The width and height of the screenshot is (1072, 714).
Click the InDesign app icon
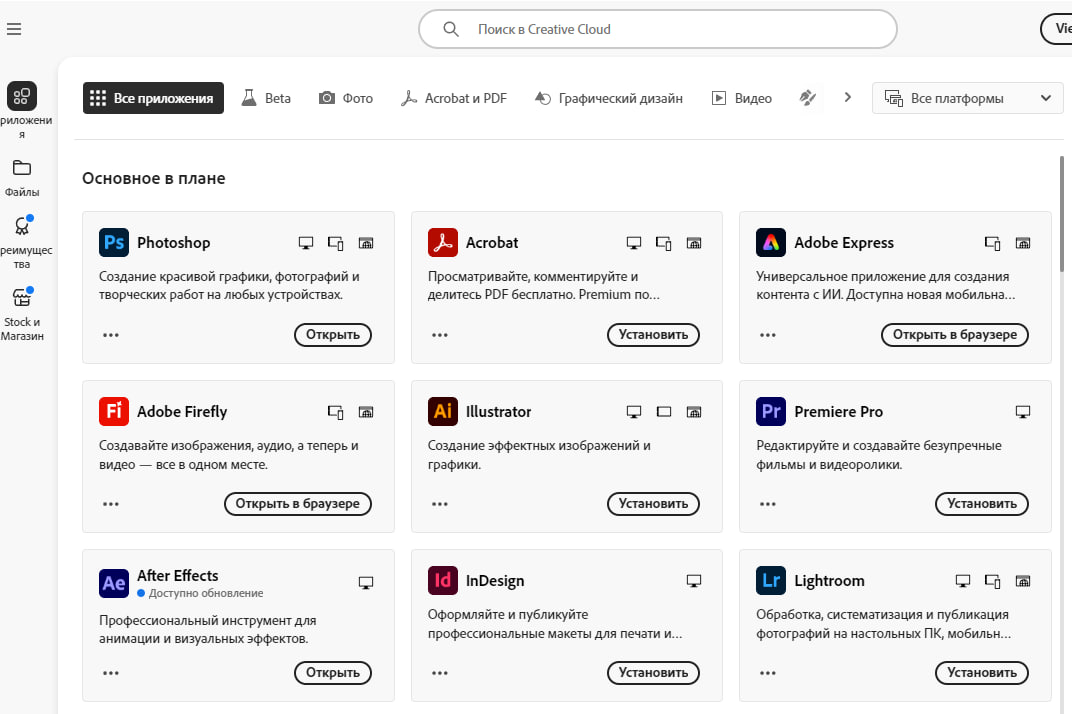pos(443,581)
